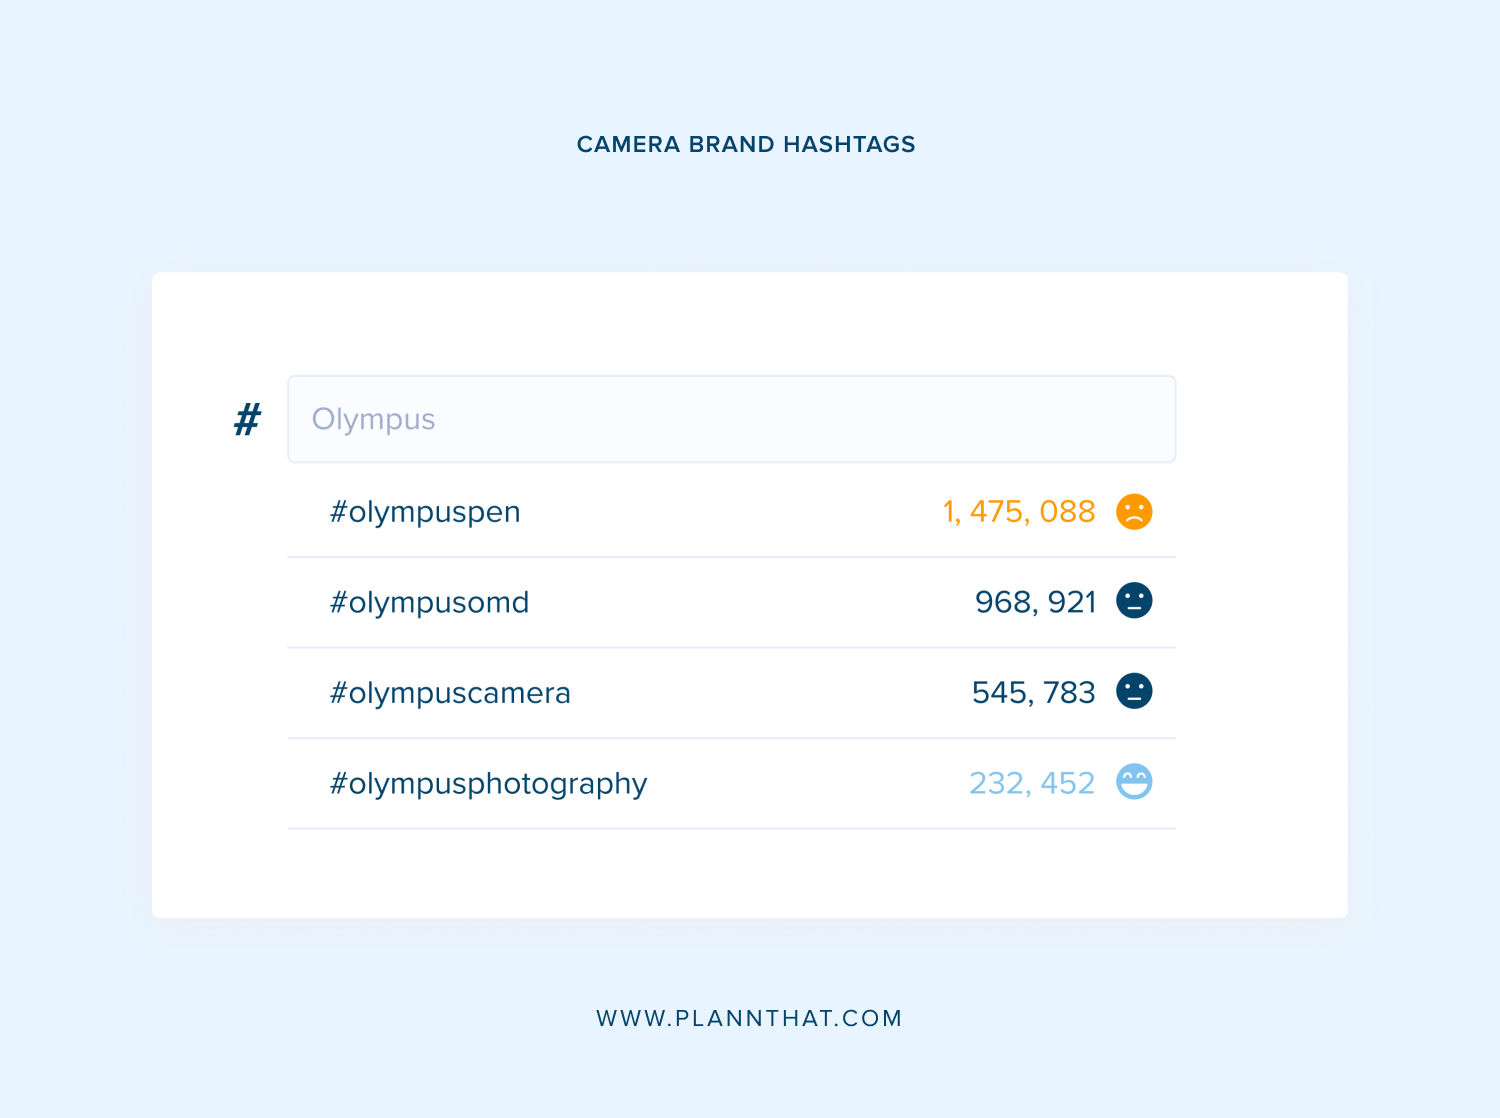This screenshot has width=1500, height=1118.
Task: Click the white results card panel
Action: point(749,870)
